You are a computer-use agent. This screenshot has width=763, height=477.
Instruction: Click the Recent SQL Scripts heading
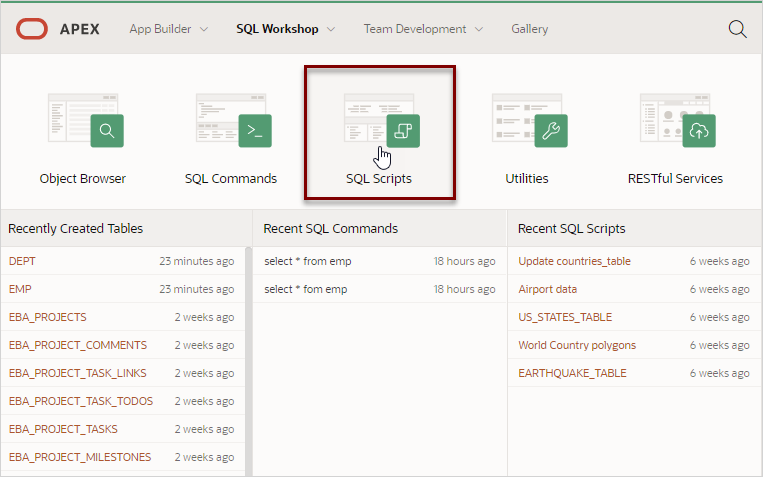click(571, 228)
